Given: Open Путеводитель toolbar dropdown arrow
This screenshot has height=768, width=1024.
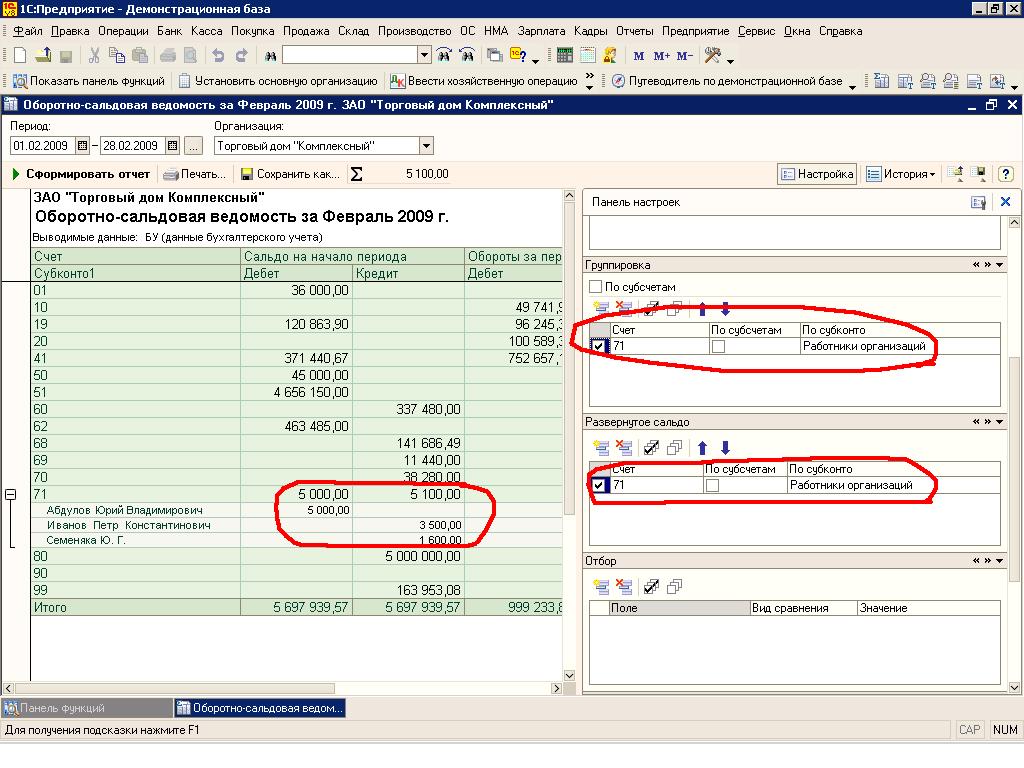Looking at the screenshot, I should [852, 86].
